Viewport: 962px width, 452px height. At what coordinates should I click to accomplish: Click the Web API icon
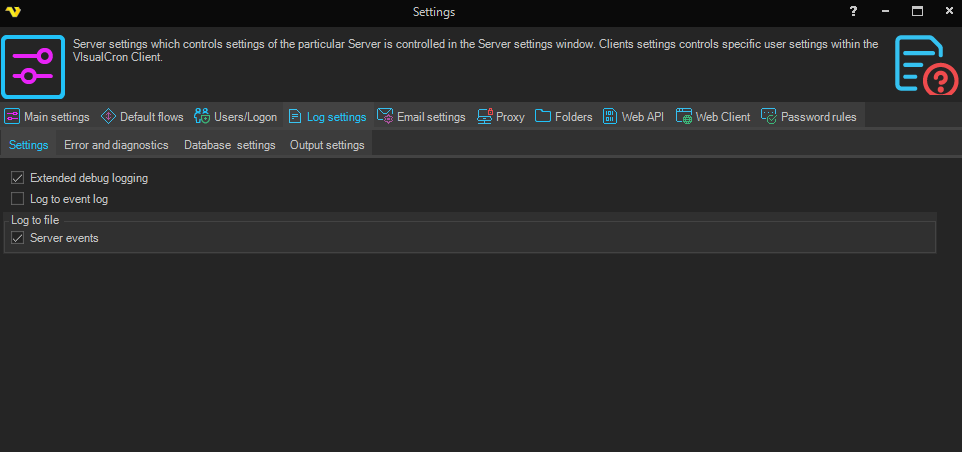click(610, 117)
